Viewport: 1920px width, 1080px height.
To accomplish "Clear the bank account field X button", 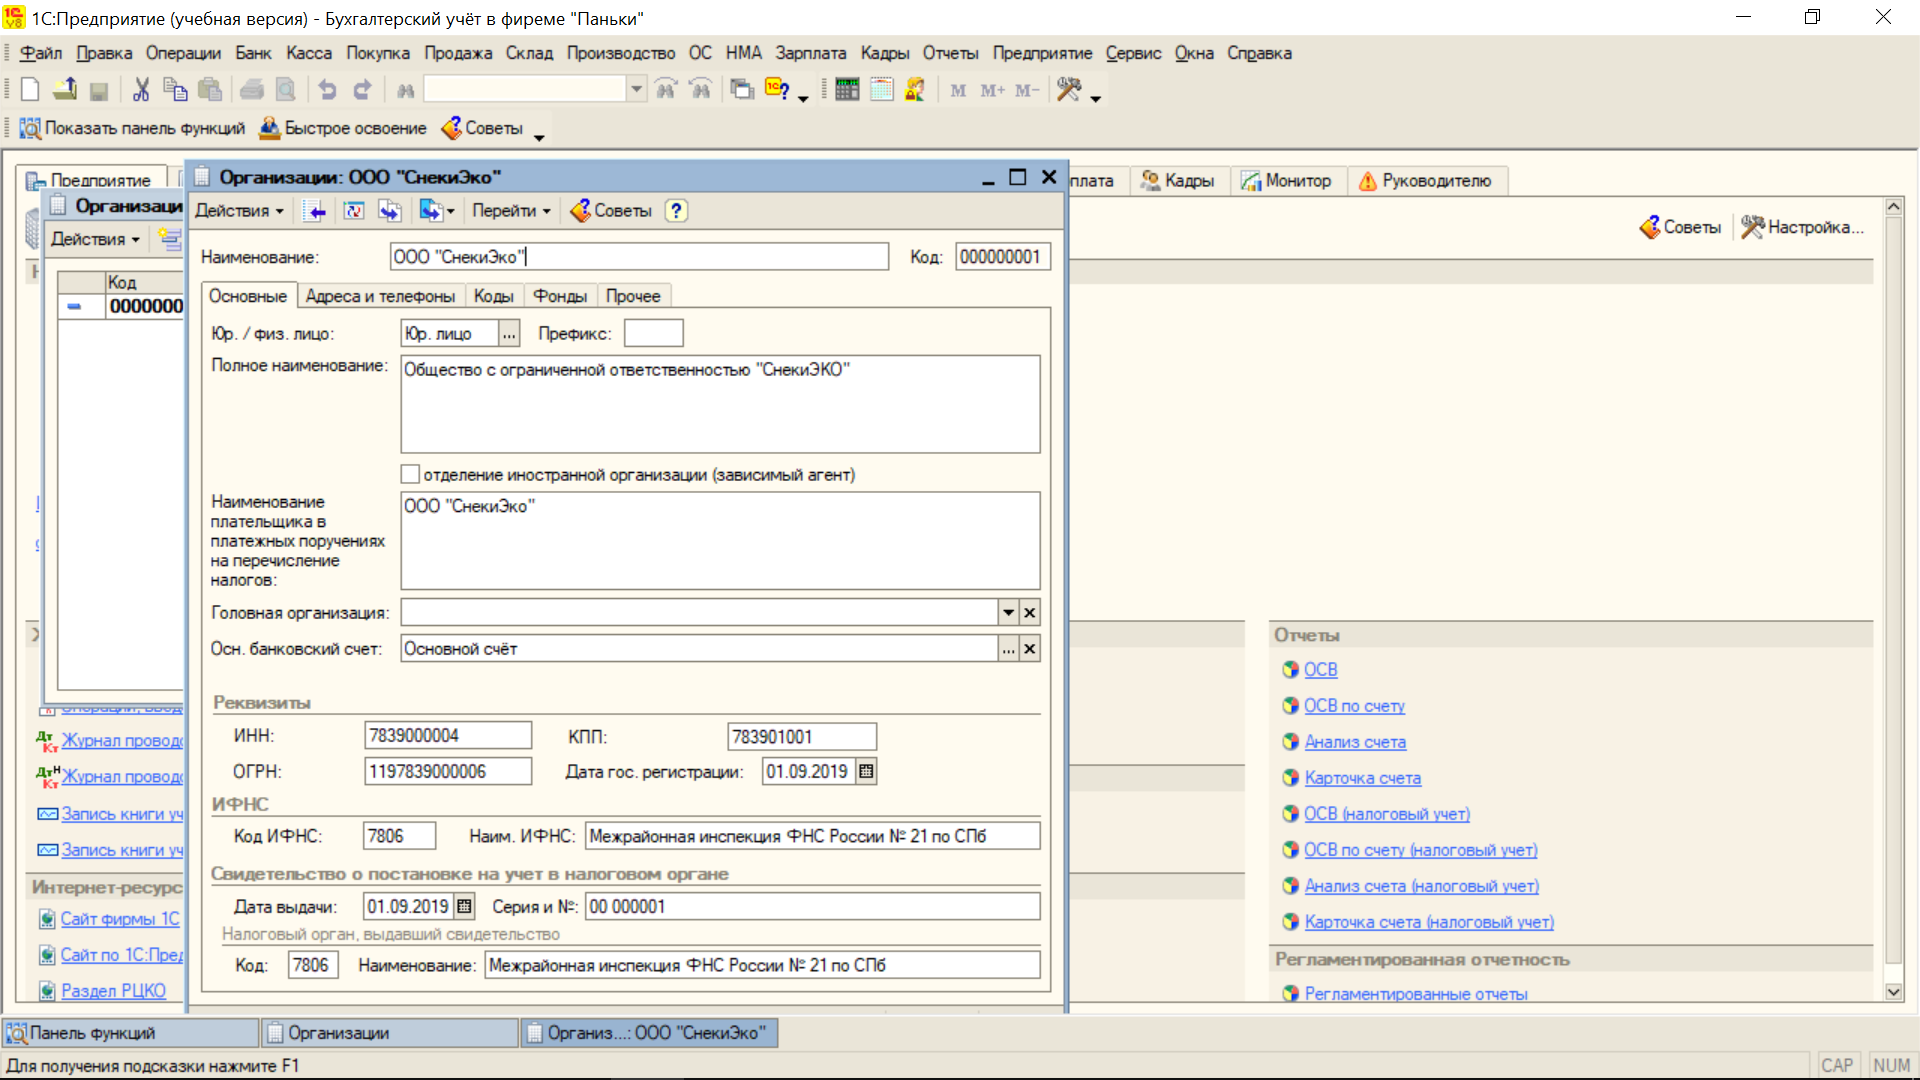I will click(1029, 649).
